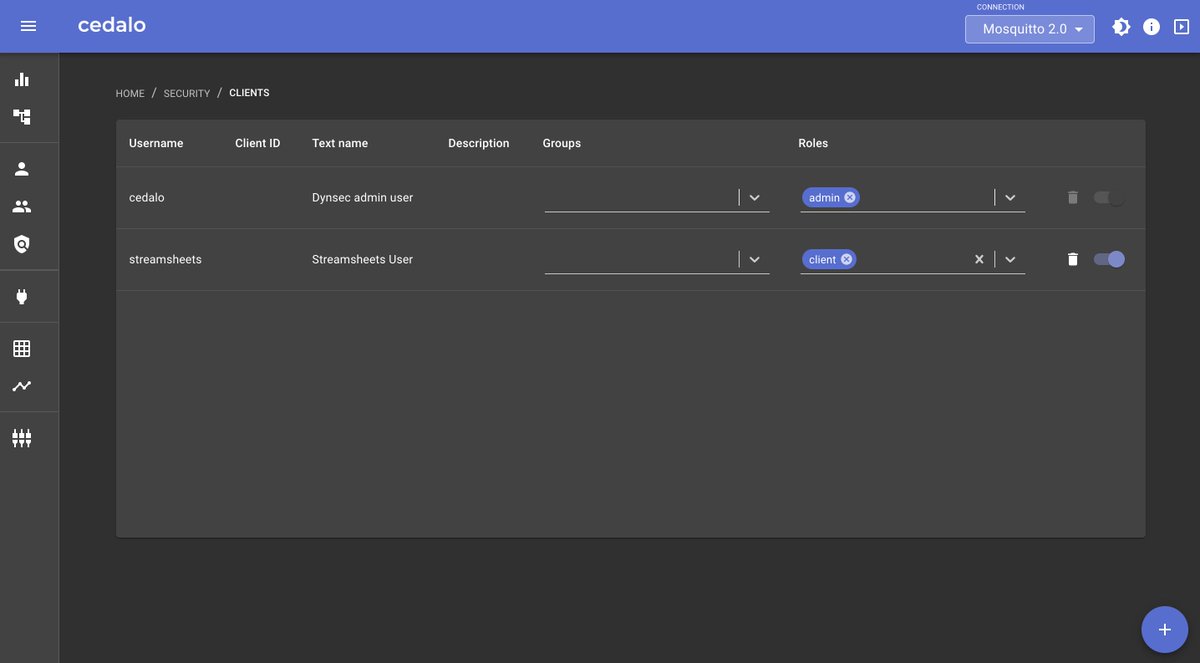Start the tour play icon in top bar
1200x663 pixels.
click(x=1181, y=27)
